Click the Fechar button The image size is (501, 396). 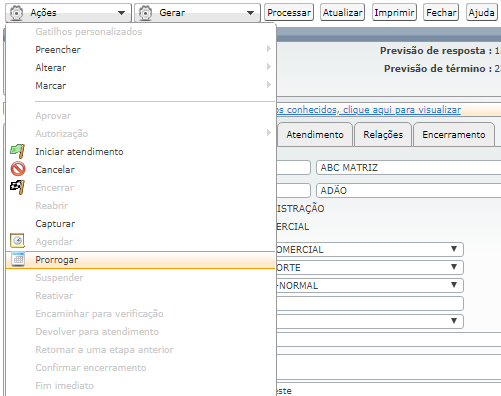point(441,13)
